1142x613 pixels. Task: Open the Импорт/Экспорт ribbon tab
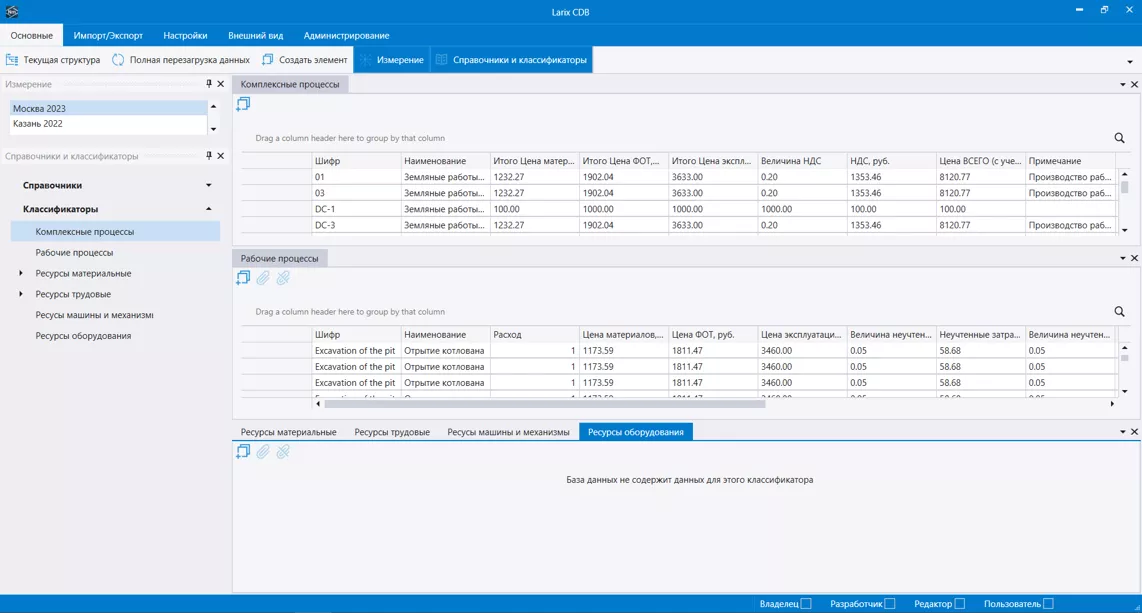(108, 35)
